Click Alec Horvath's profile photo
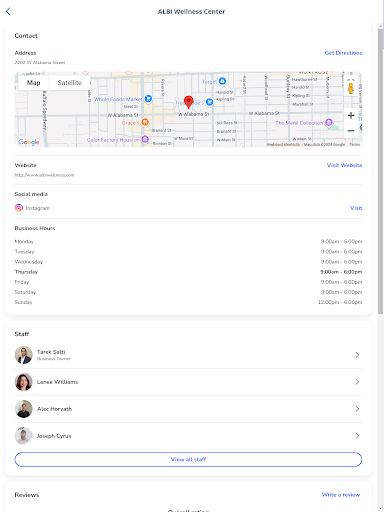Viewport: 384px width, 512px height. (24, 409)
